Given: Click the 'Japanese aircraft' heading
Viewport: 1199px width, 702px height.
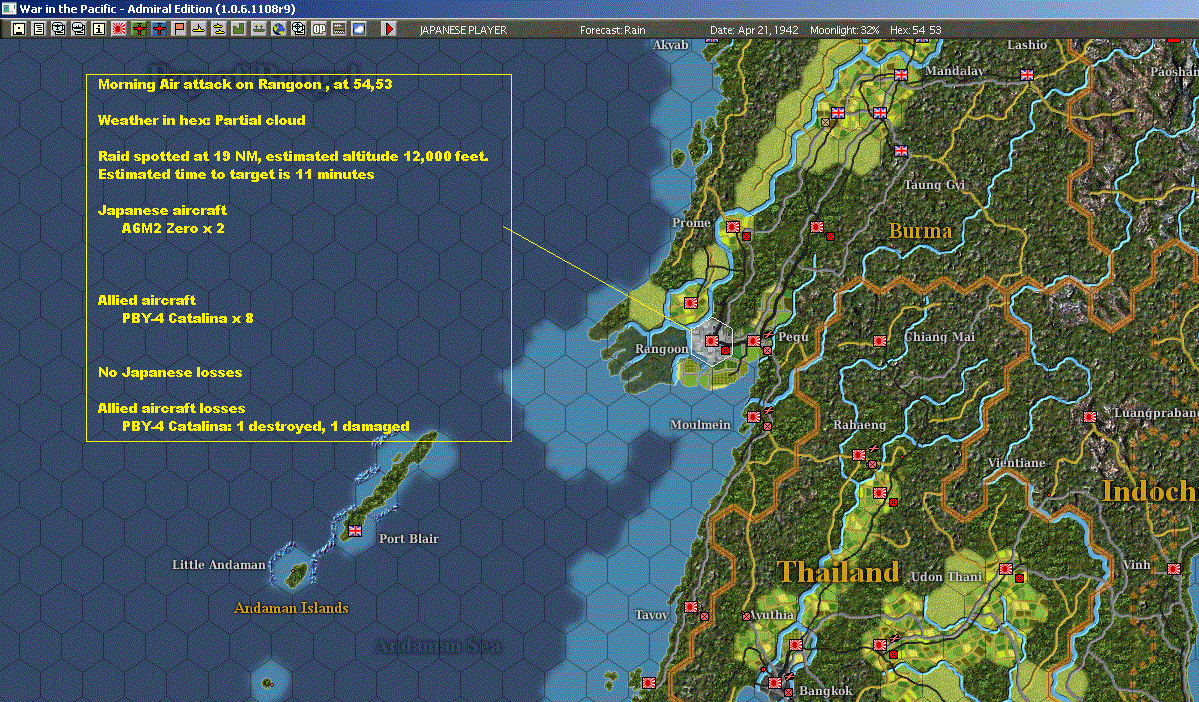Looking at the screenshot, I should (x=162, y=210).
